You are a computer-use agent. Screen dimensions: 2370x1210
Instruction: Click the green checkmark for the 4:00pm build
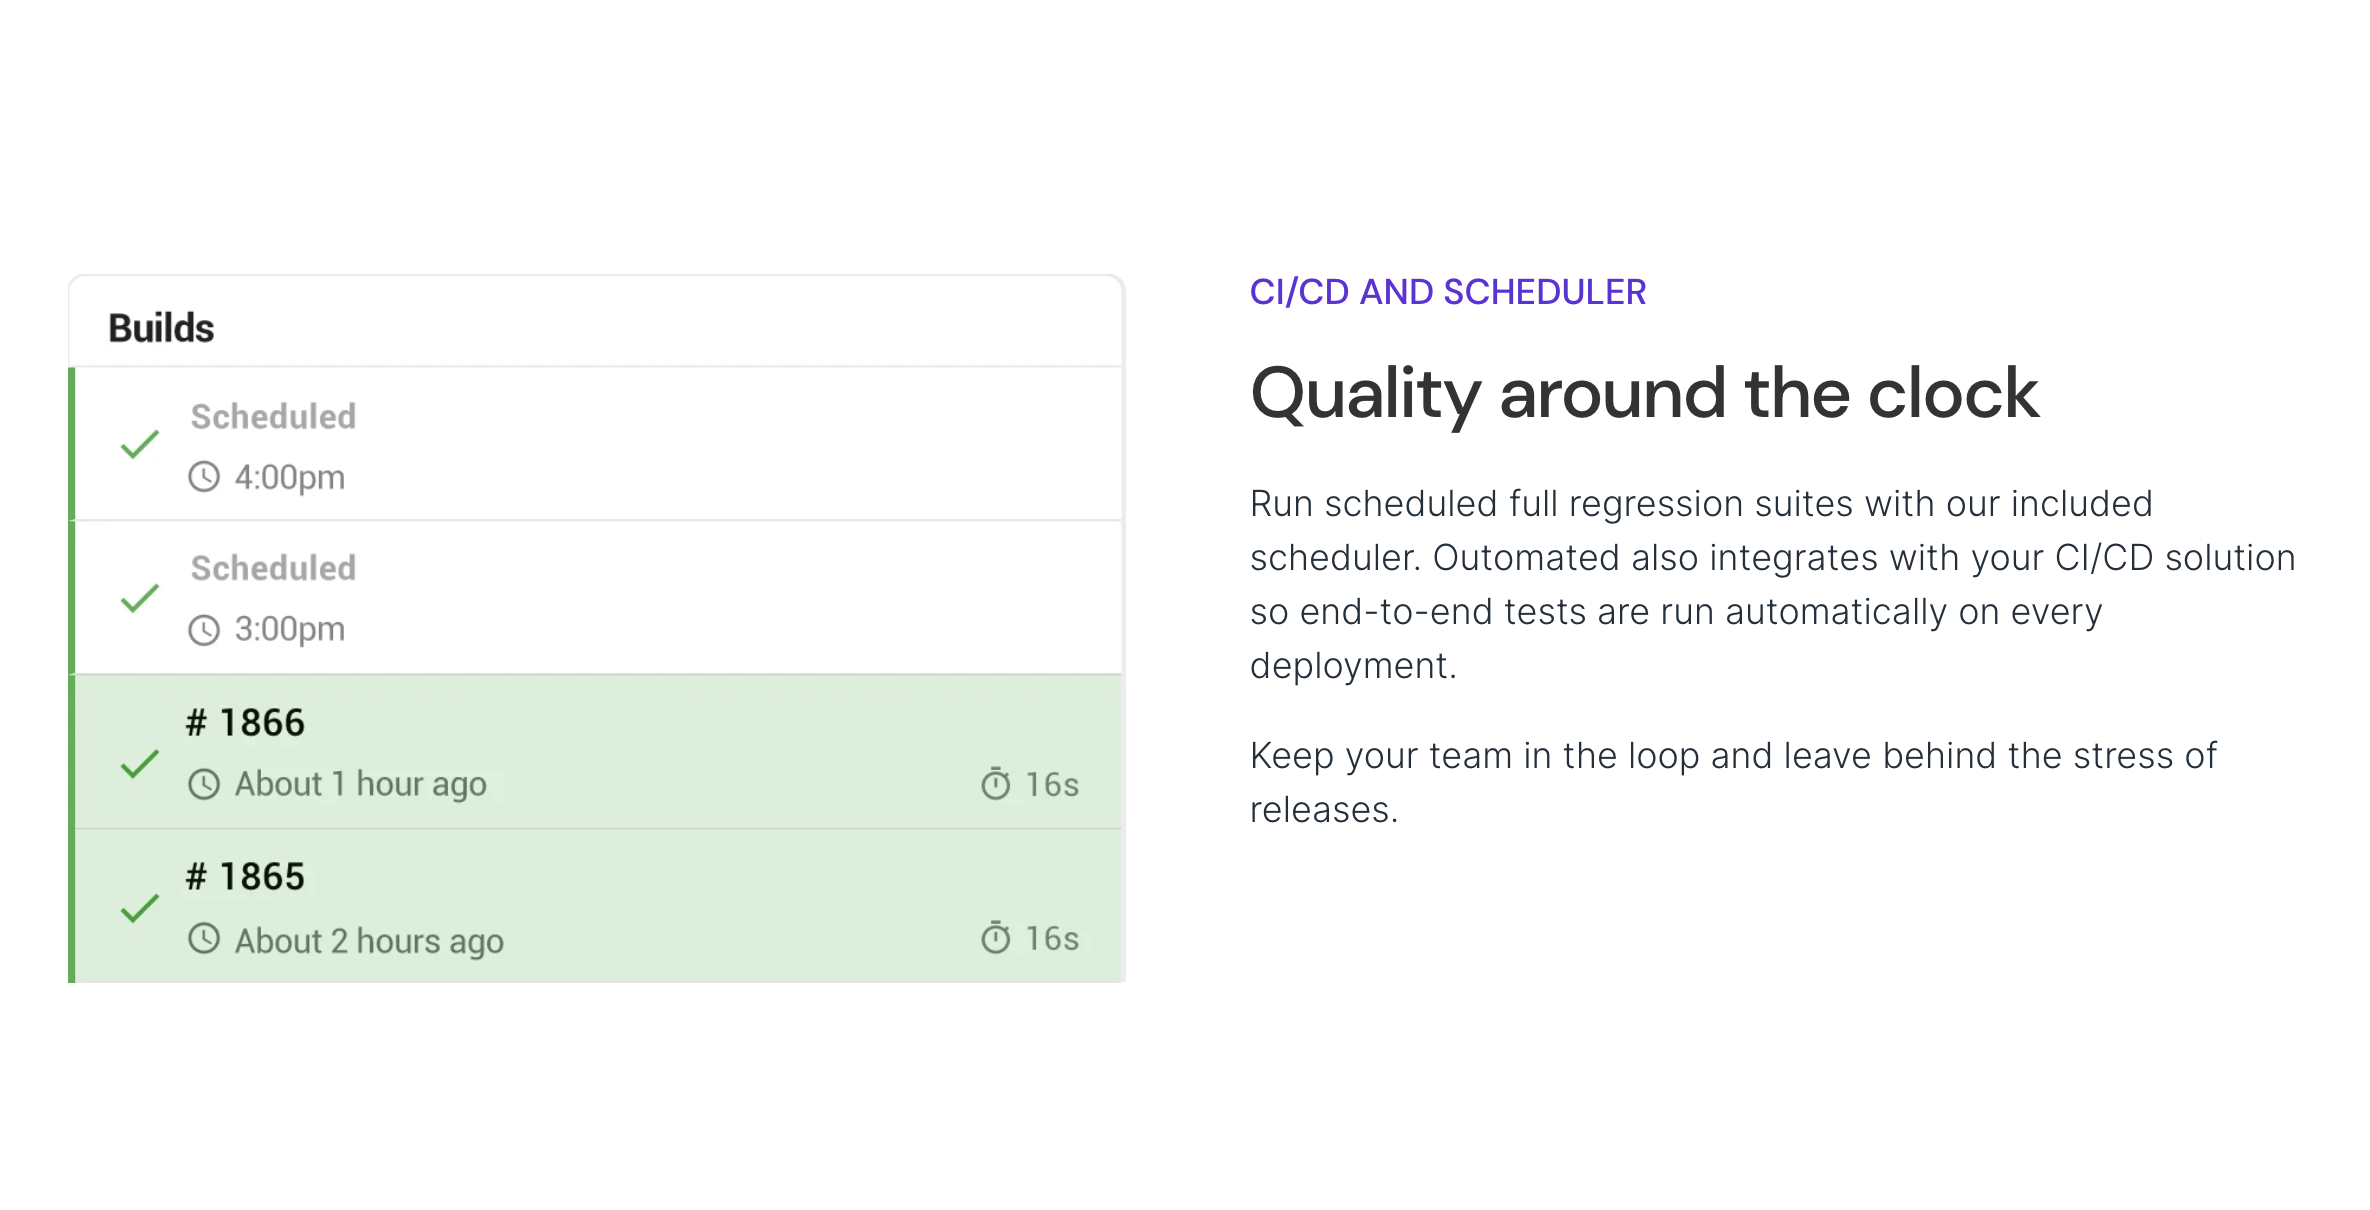tap(140, 444)
